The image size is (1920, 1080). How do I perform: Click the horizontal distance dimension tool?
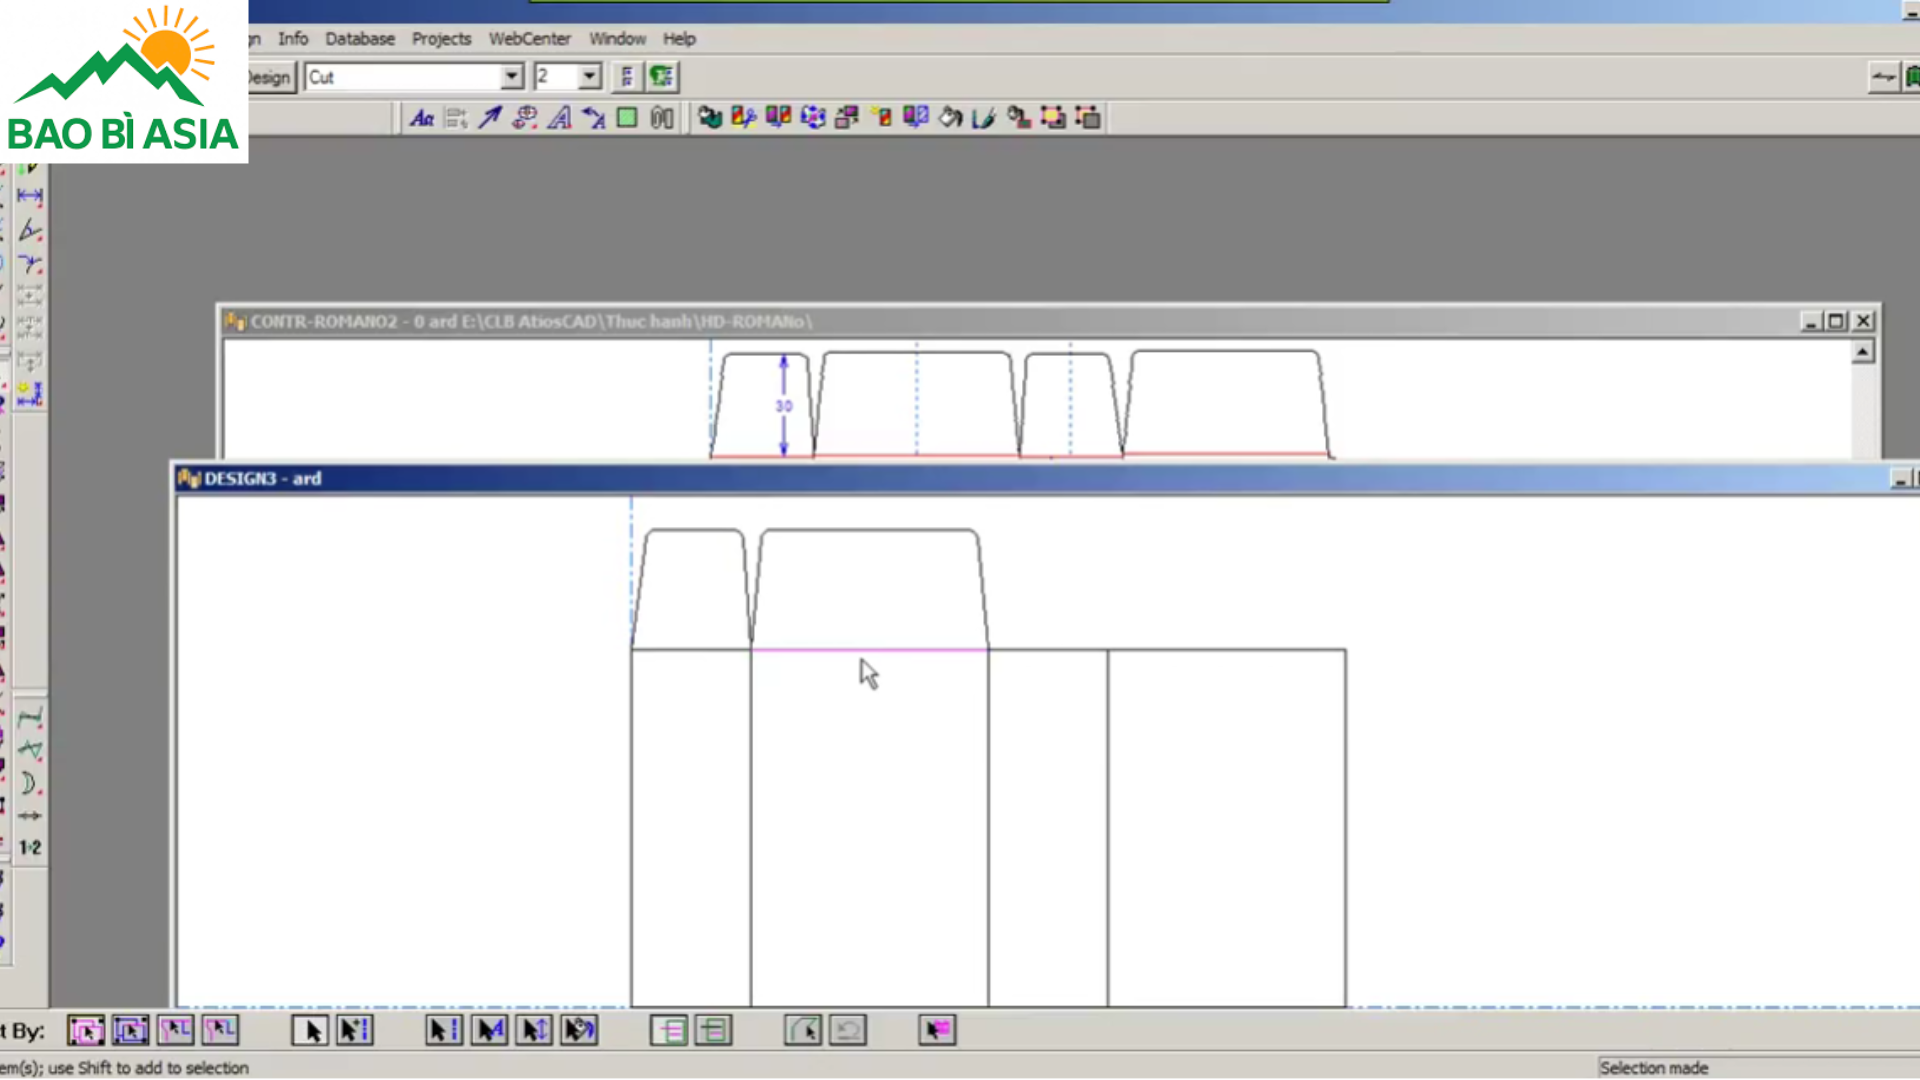[30, 196]
